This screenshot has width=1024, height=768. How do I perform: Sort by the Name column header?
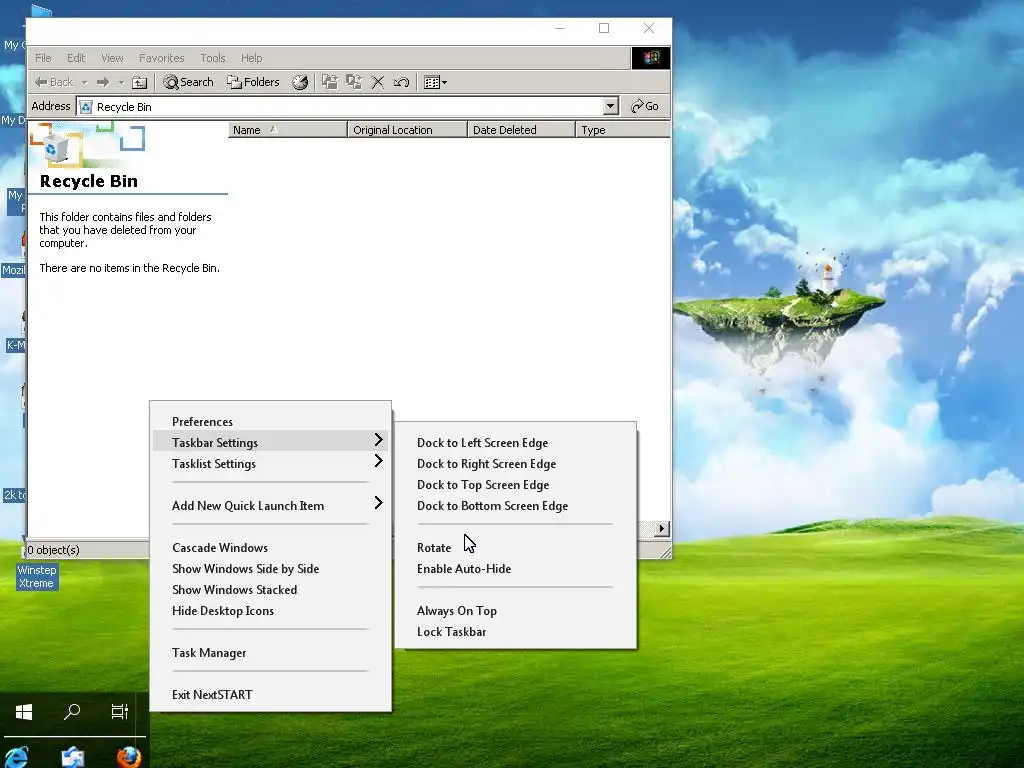(x=287, y=130)
